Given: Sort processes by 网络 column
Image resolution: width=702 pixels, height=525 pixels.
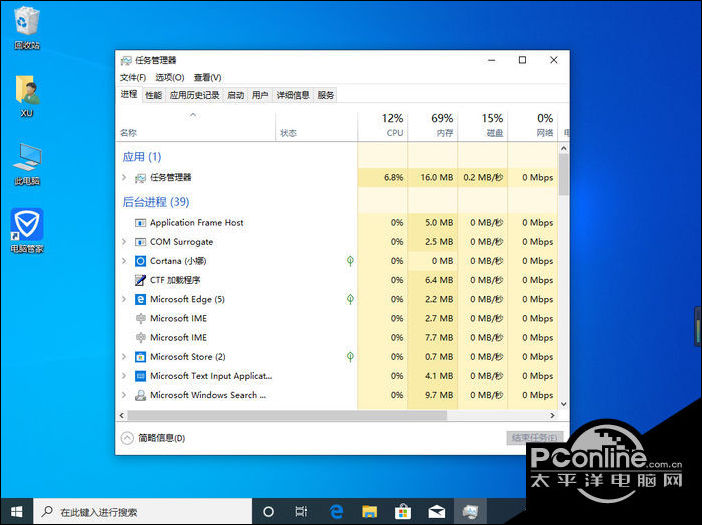Looking at the screenshot, I should click(x=533, y=125).
